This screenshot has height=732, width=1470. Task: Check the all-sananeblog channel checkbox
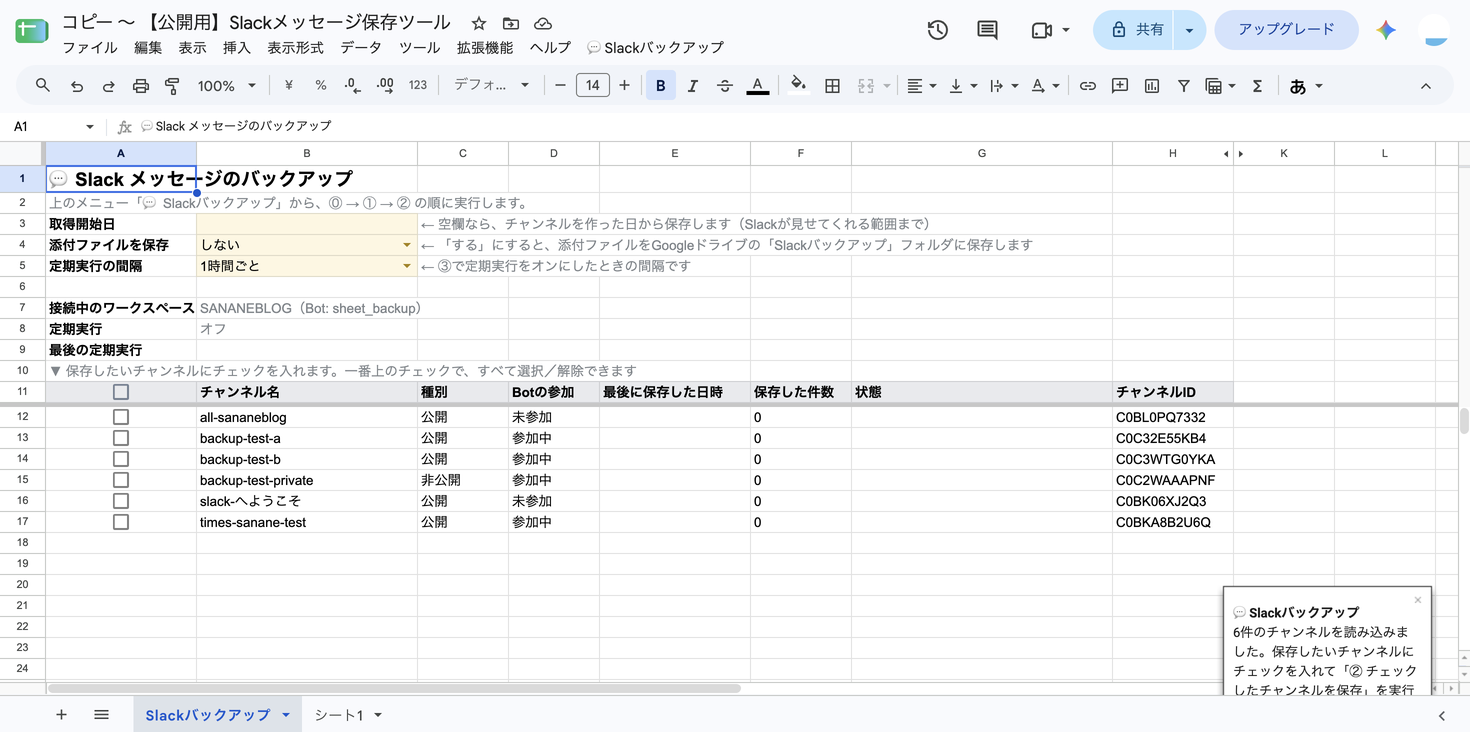[x=121, y=417]
